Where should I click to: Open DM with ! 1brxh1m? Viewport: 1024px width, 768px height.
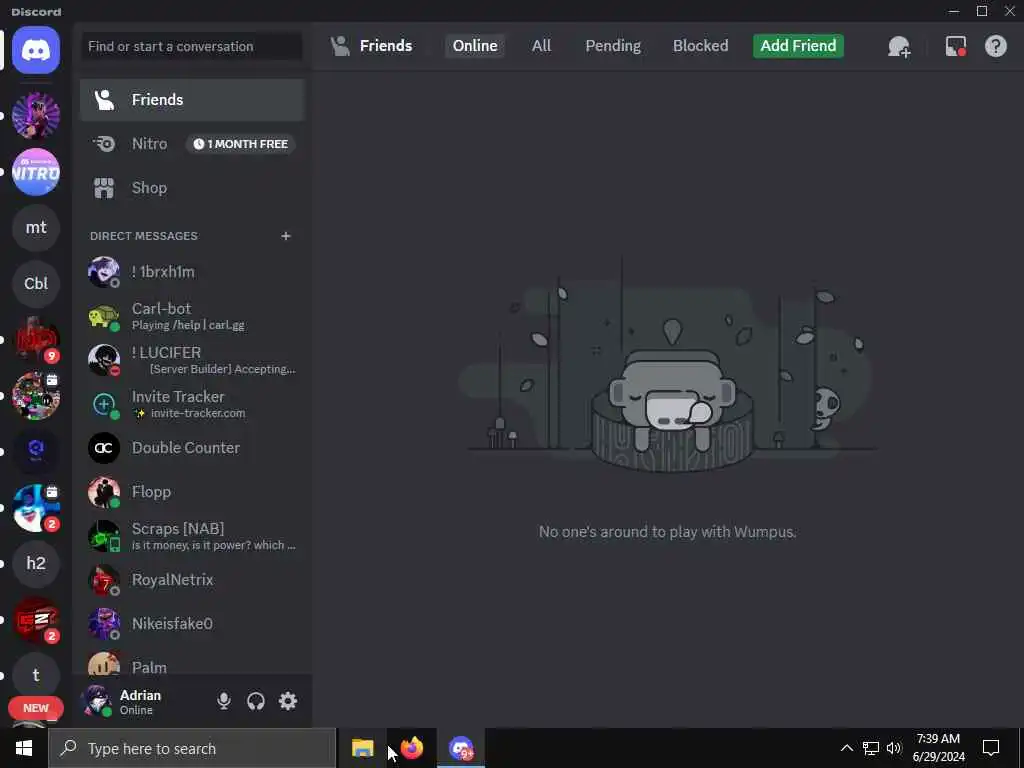click(x=192, y=272)
